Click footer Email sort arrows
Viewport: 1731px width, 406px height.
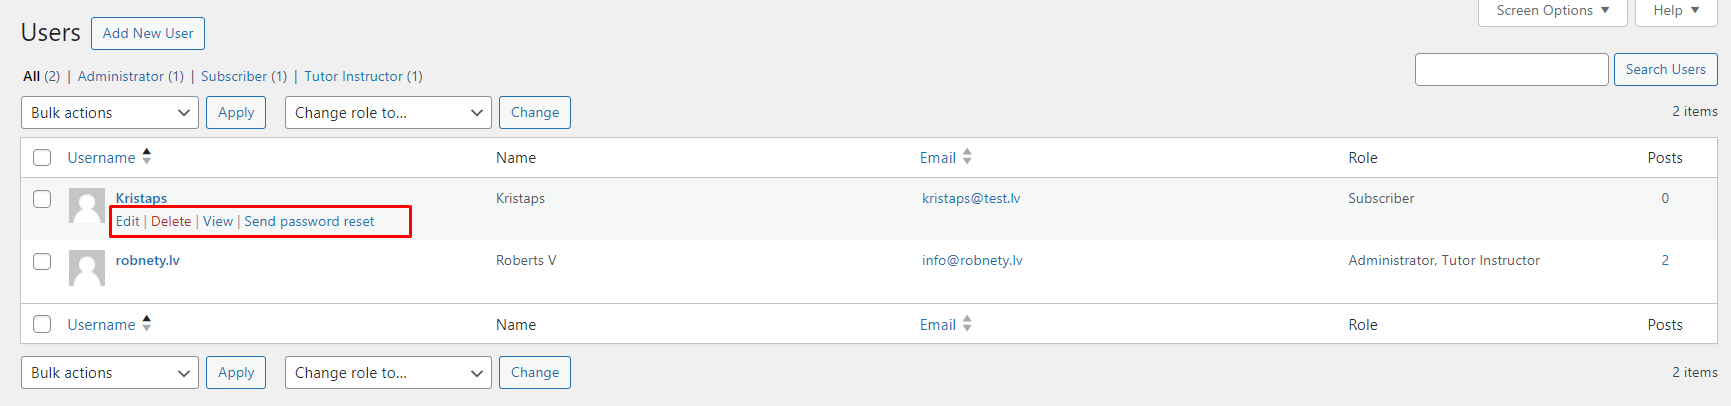(x=967, y=324)
